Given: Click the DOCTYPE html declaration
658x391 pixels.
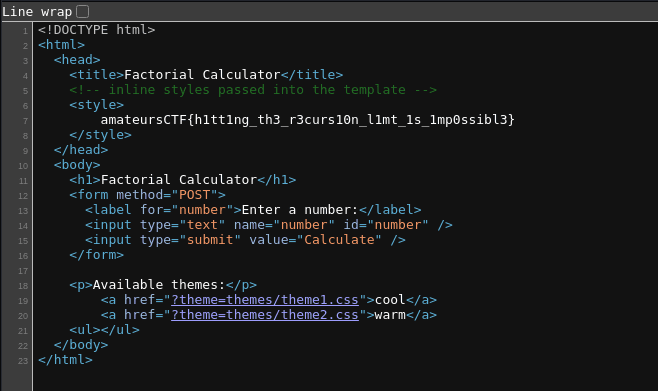Looking at the screenshot, I should point(97,30).
